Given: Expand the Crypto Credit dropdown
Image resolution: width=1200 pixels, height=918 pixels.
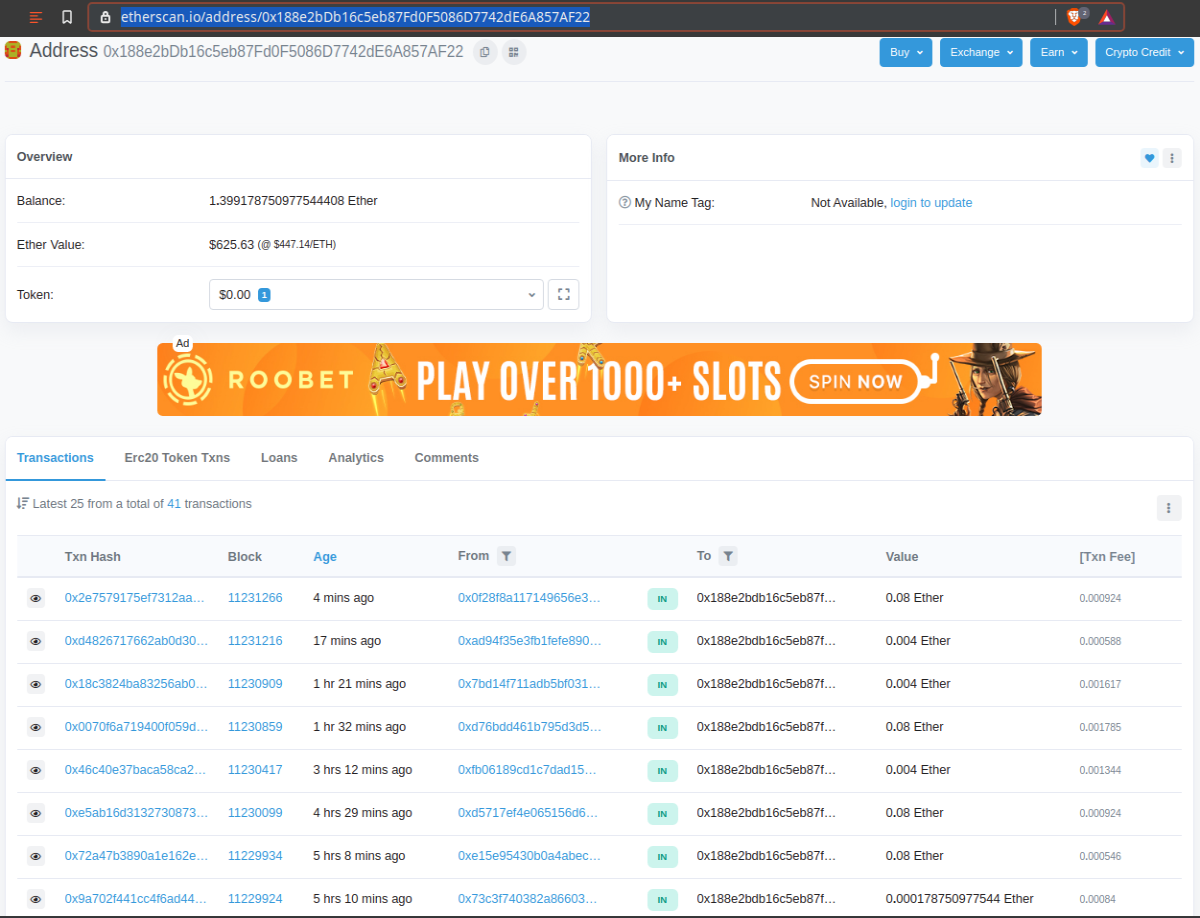Looking at the screenshot, I should [x=1145, y=52].
